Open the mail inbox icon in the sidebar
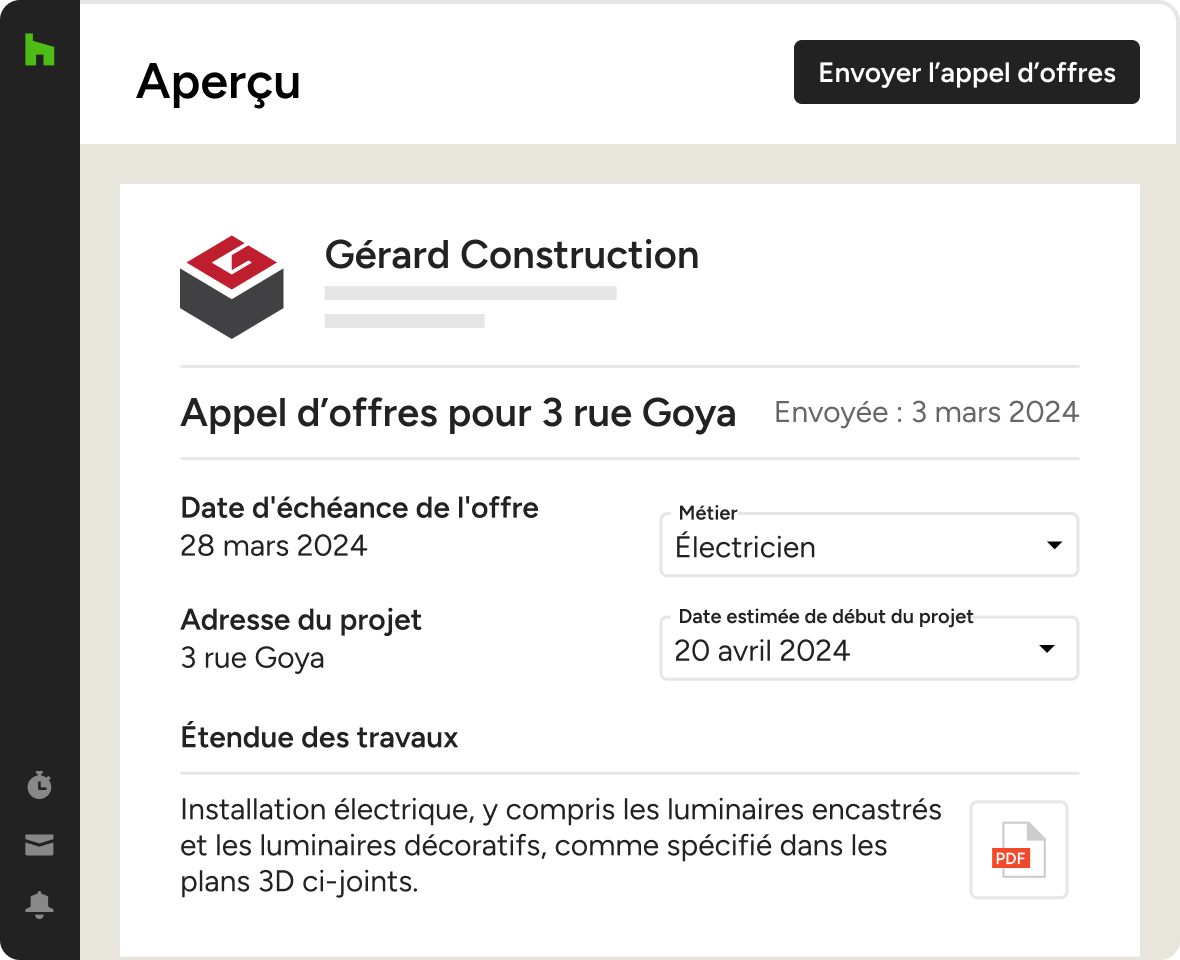This screenshot has width=1180, height=960. coord(39,845)
